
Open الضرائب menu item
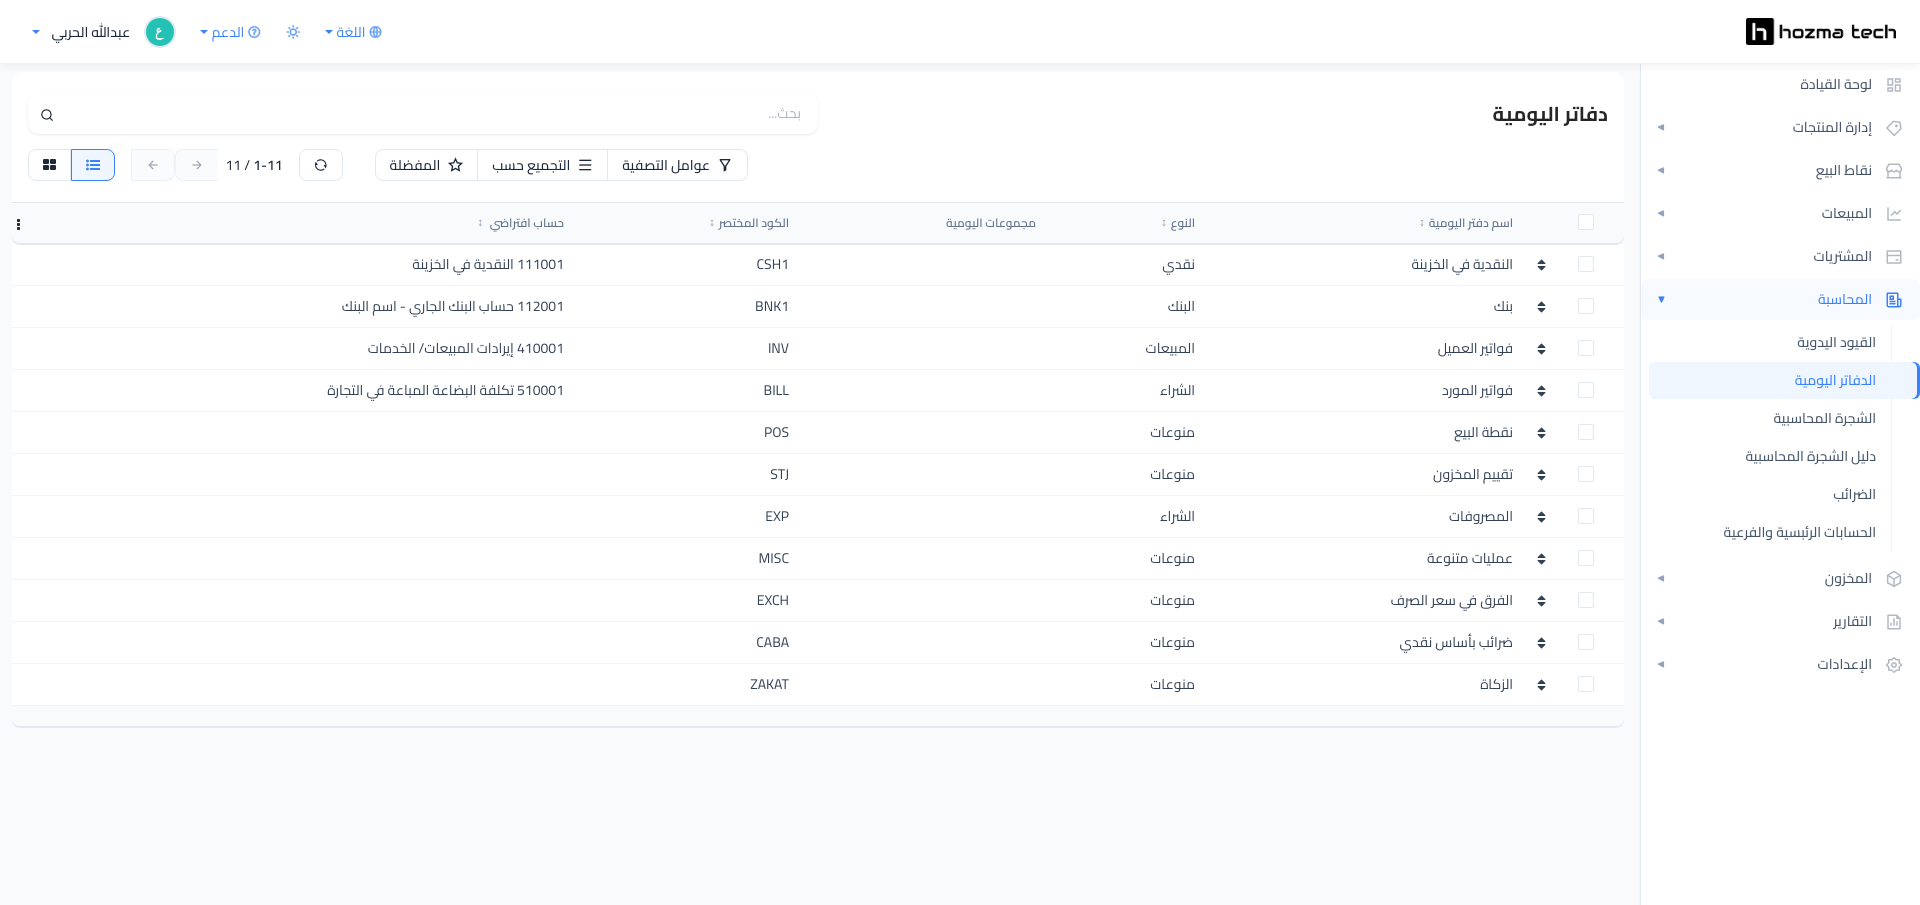[1854, 494]
